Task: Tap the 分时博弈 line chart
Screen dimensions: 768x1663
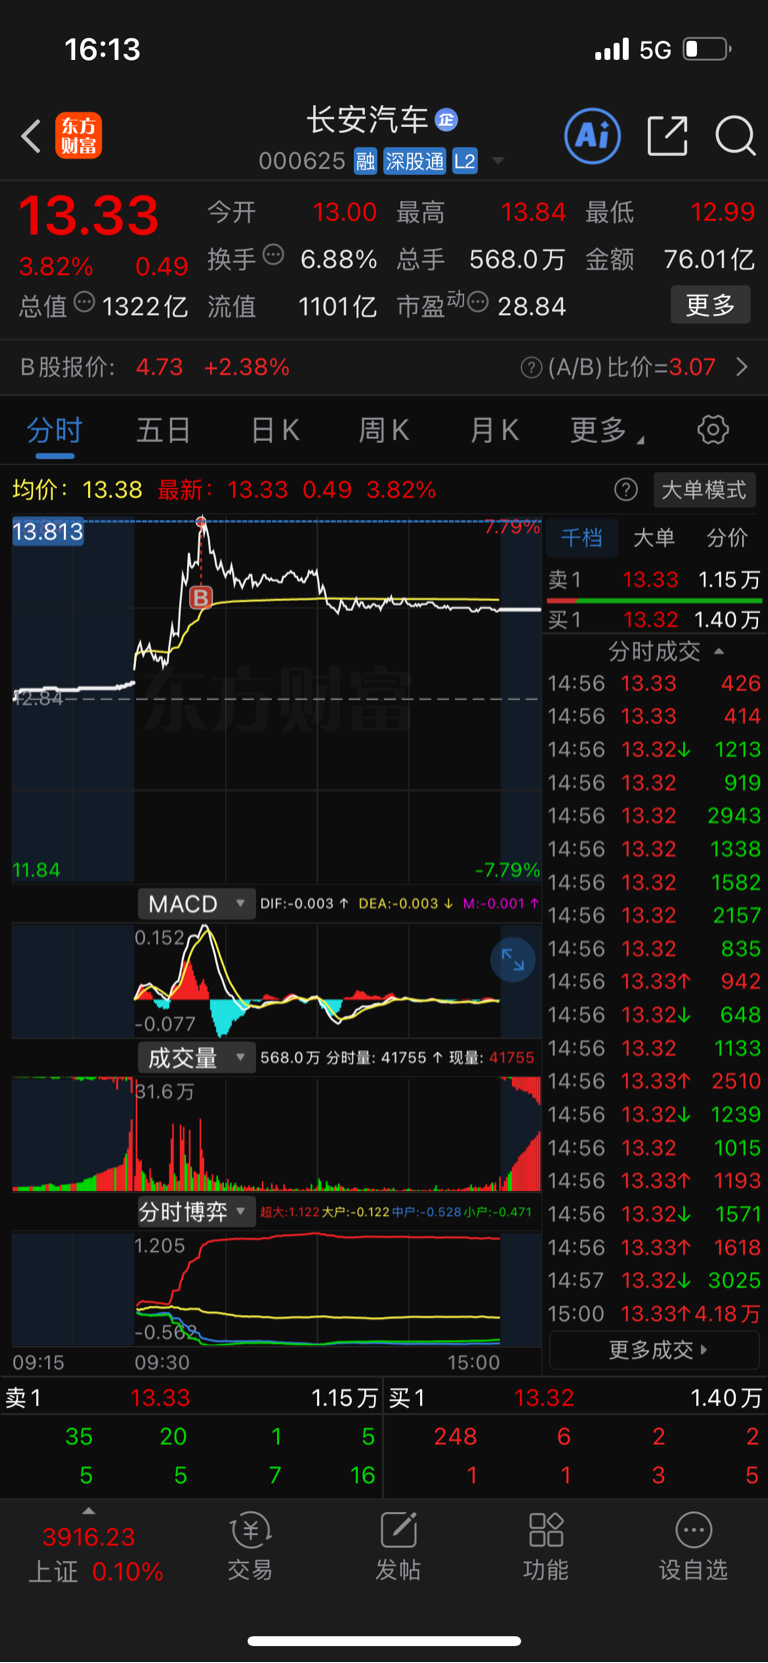Action: 276,1290
